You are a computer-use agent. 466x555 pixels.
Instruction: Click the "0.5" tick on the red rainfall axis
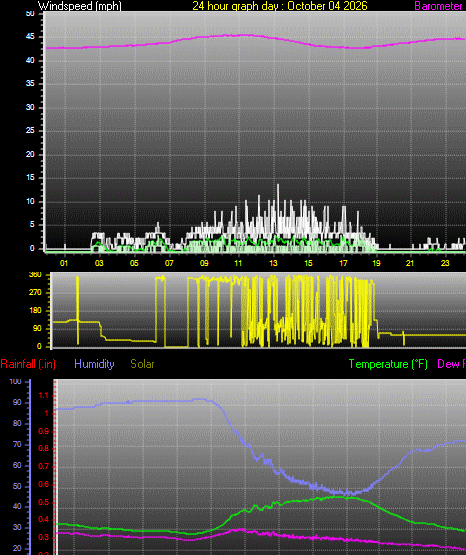click(x=43, y=503)
